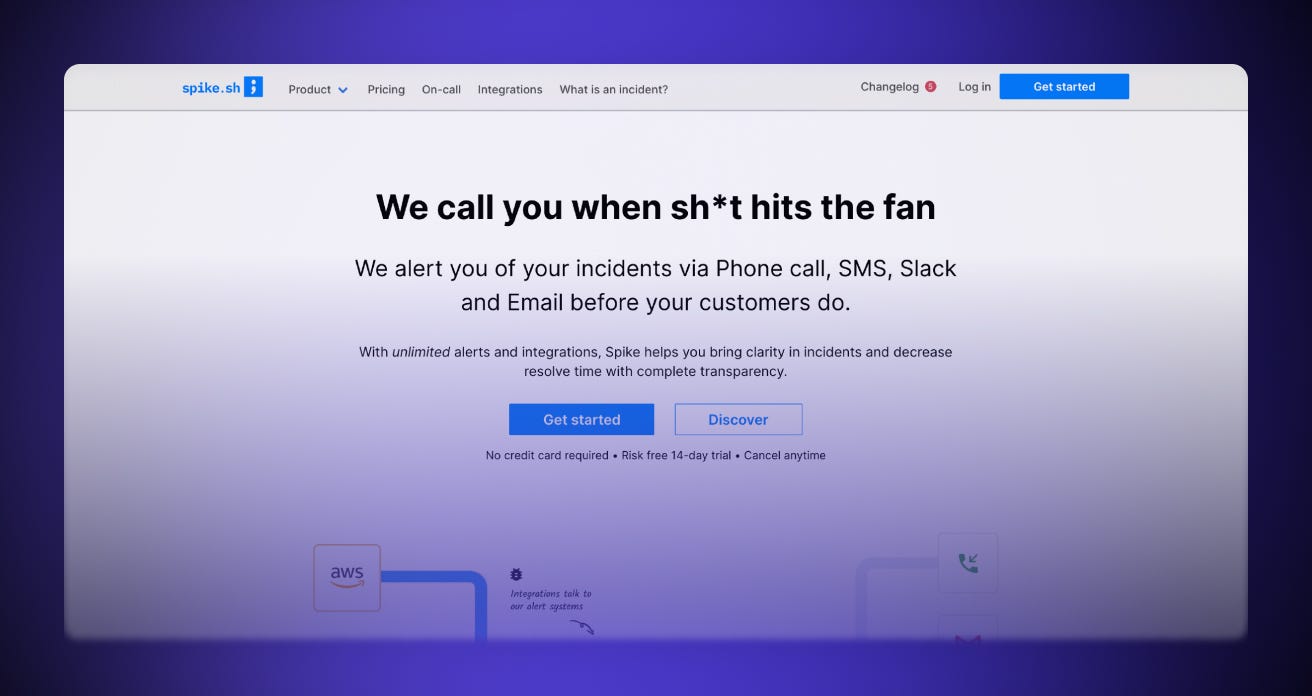Open "What is an incident?" link
Screen dimensions: 1312x696
pos(614,89)
